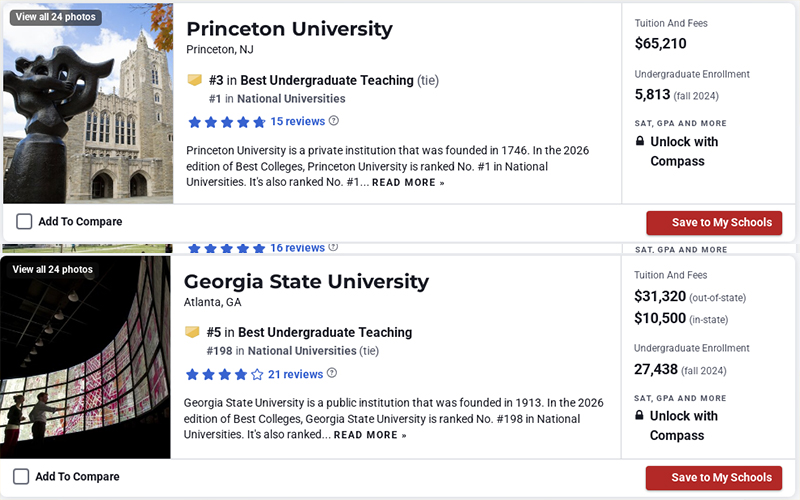Open Princeton's View all 24 photos
Screen dimensions: 800x500
tap(56, 17)
